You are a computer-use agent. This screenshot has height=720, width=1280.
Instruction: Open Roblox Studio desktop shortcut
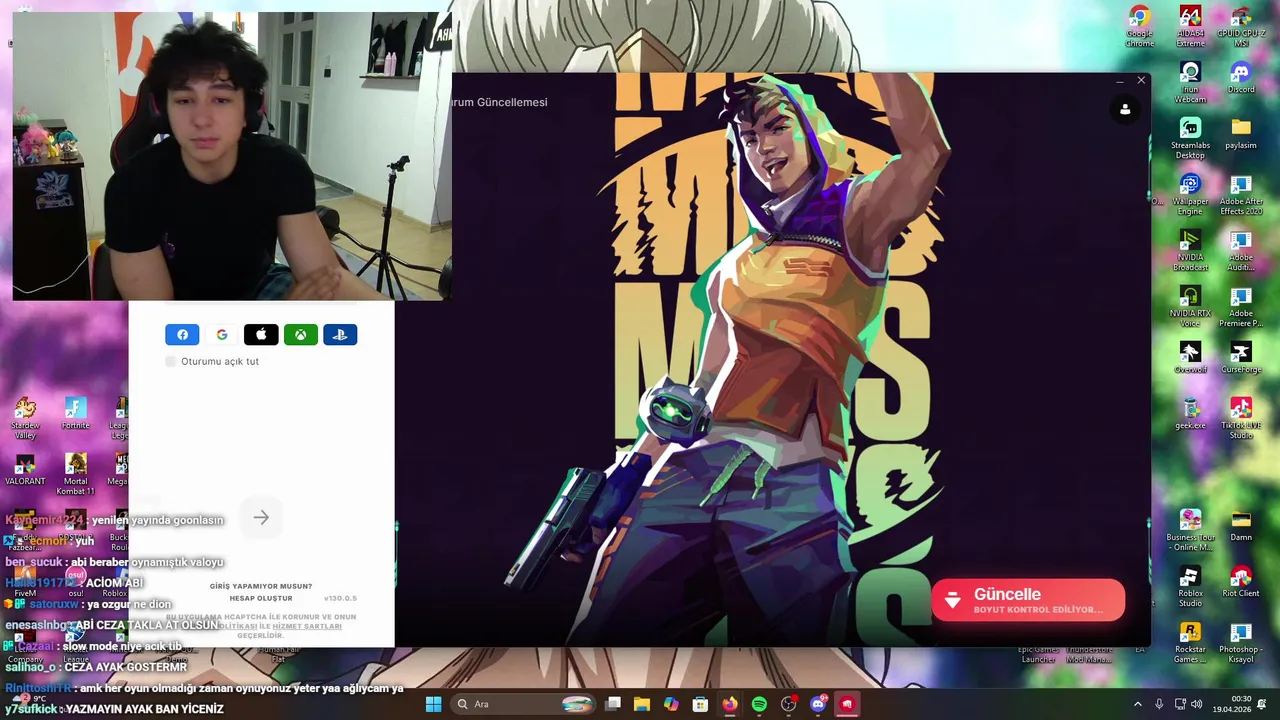[x=1190, y=587]
